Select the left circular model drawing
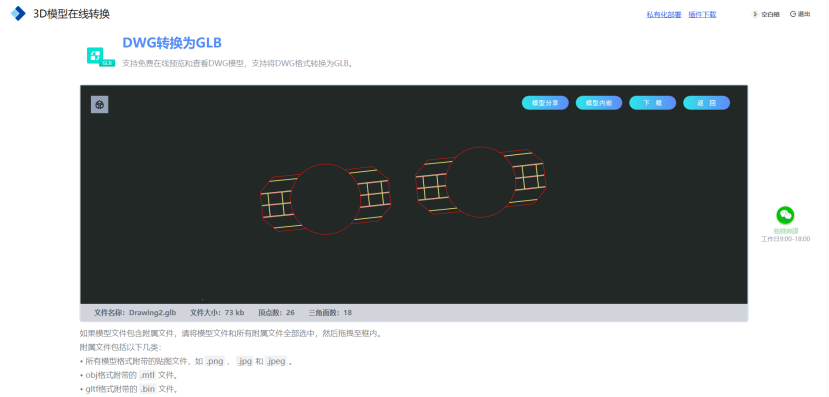This screenshot has width=829, height=397. coord(326,199)
